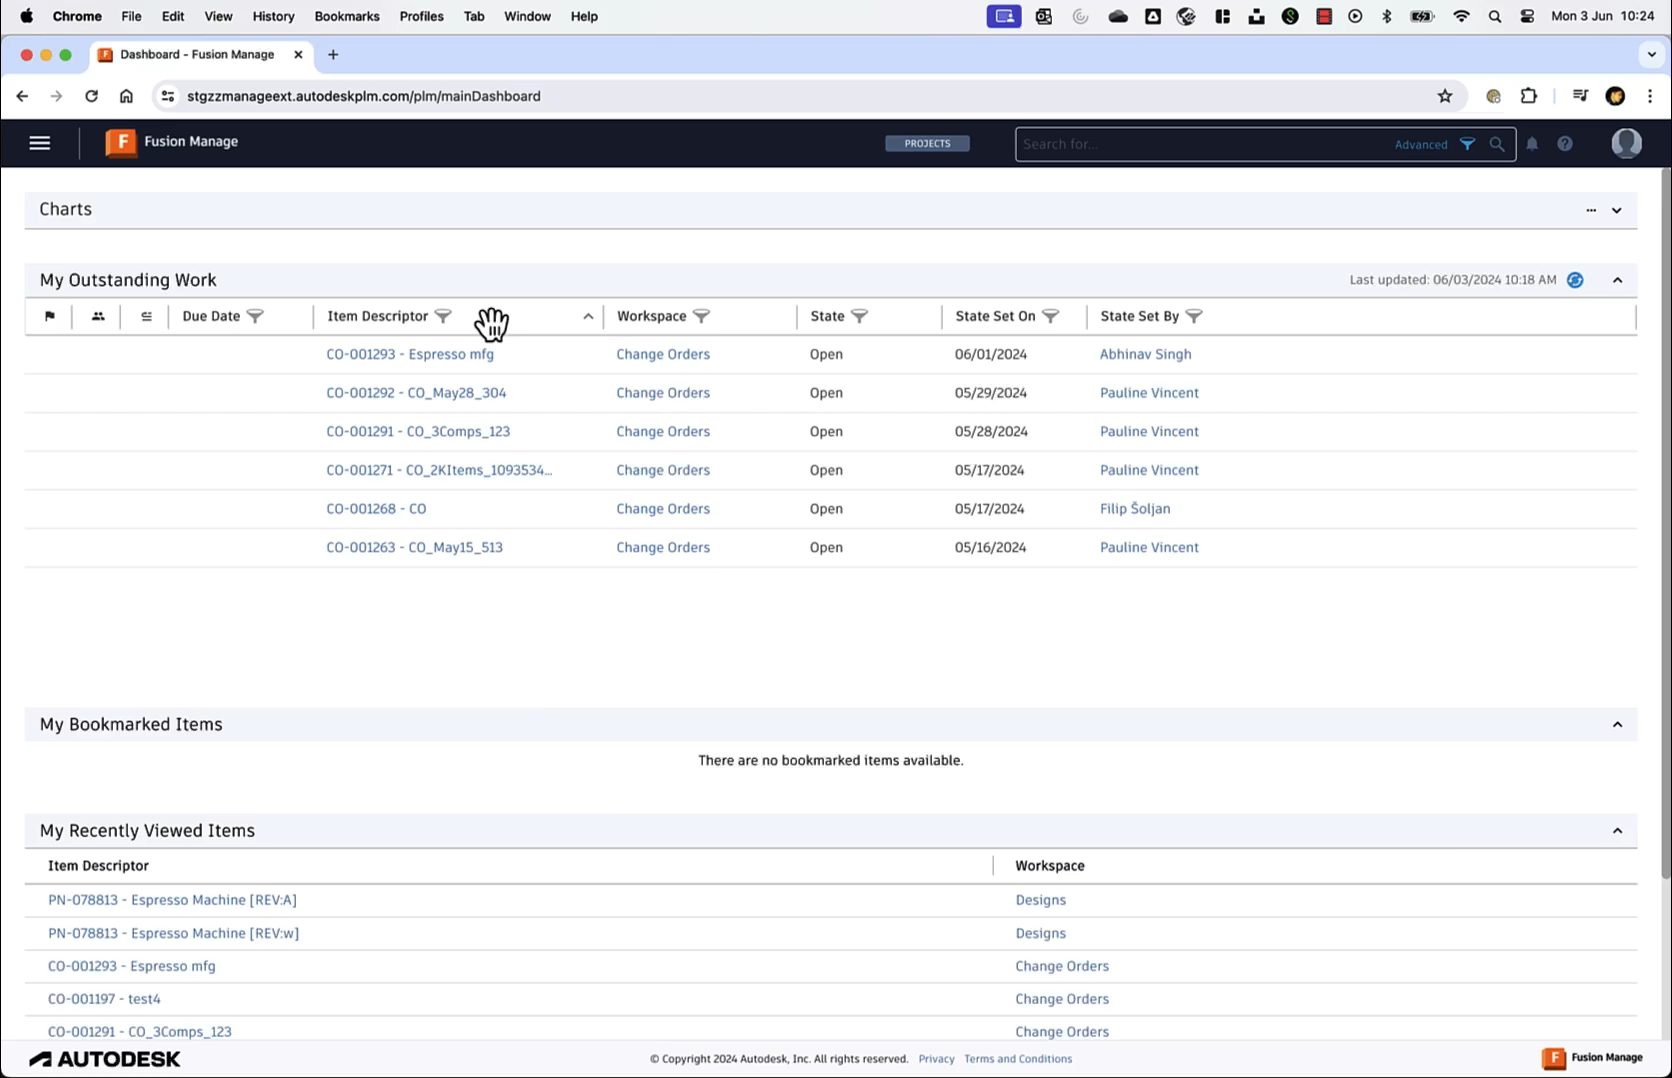Open the notifications bell
This screenshot has width=1672, height=1078.
pos(1531,143)
